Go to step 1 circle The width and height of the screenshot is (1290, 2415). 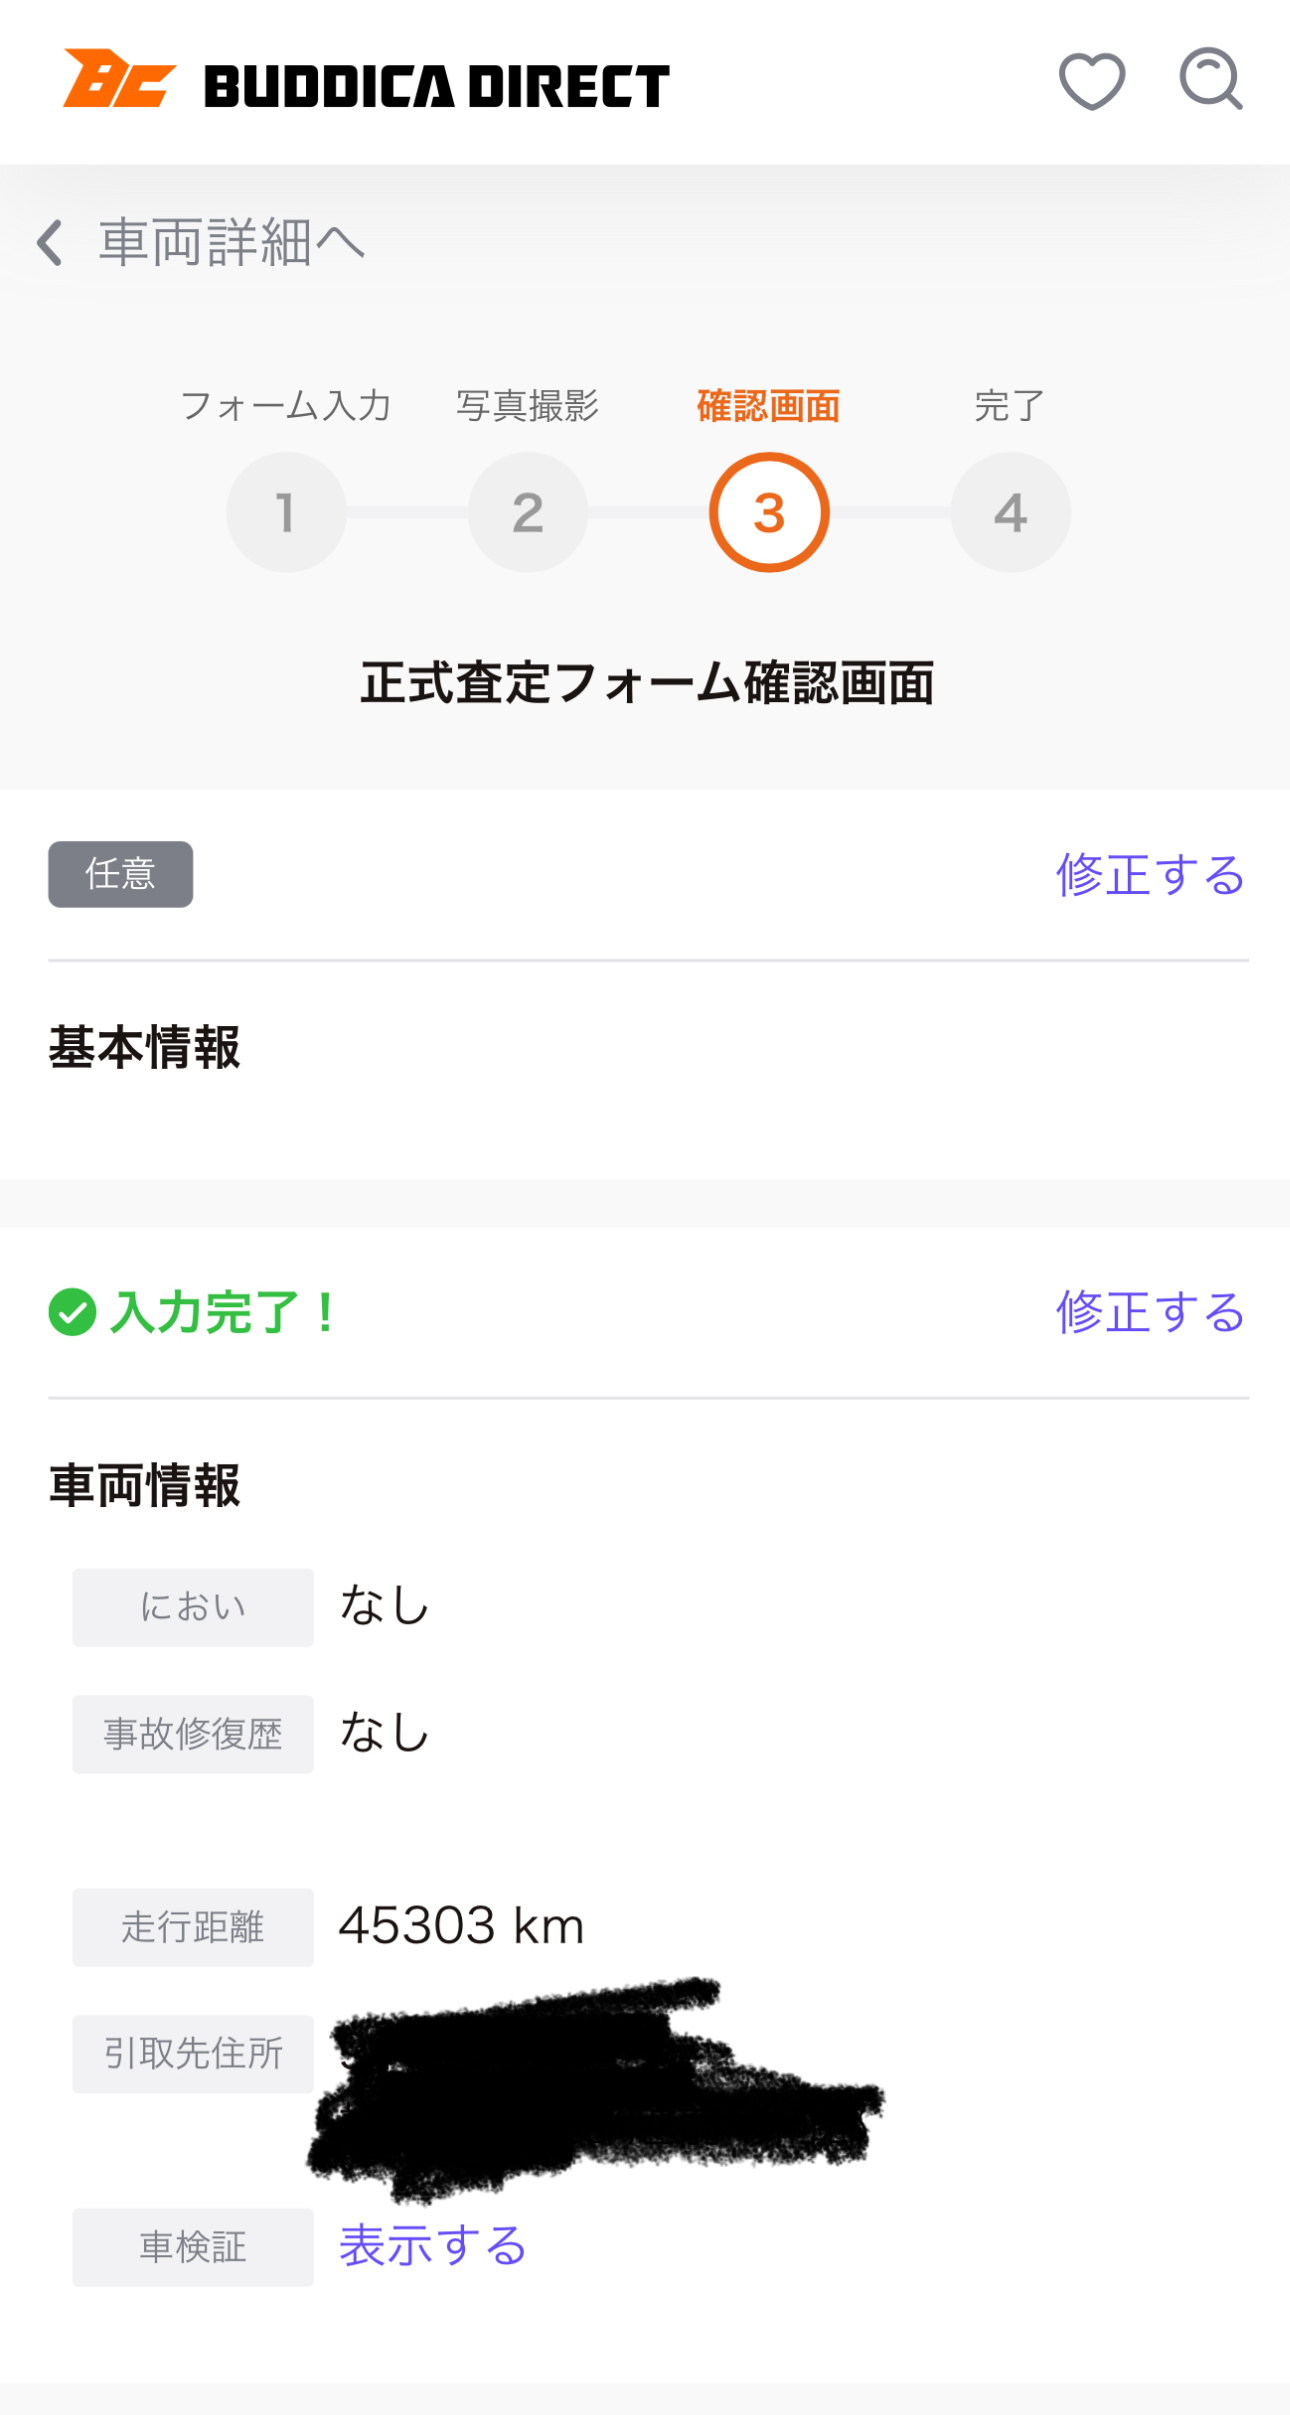click(286, 512)
